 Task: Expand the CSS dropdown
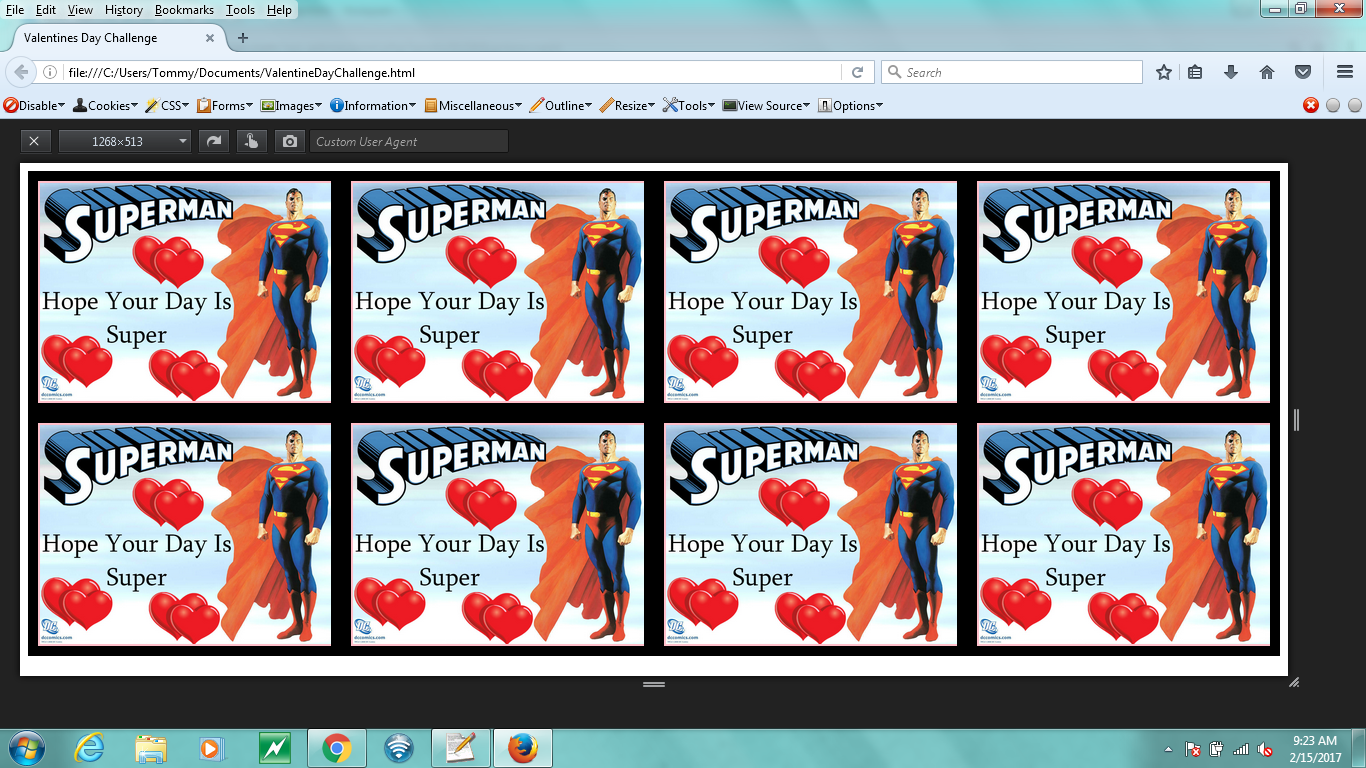coord(167,105)
